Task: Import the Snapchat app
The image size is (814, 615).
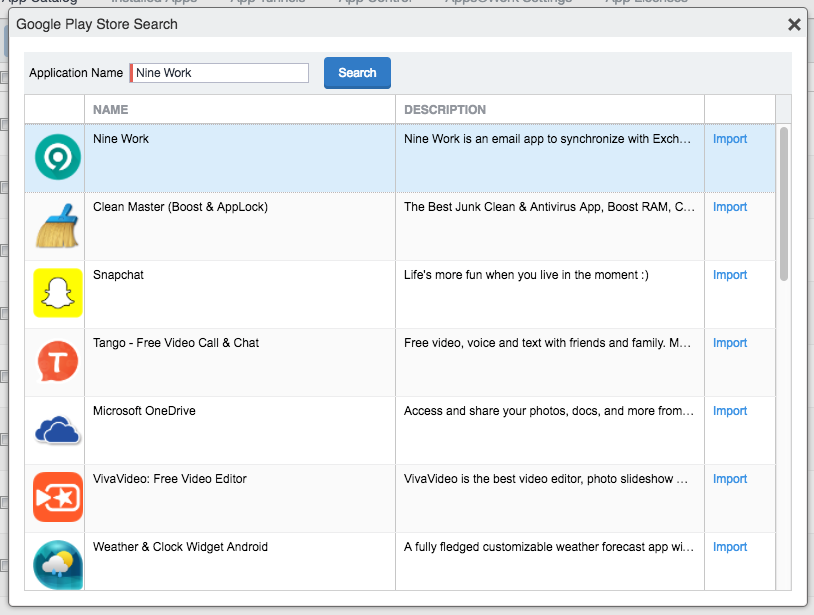Action: [x=729, y=274]
